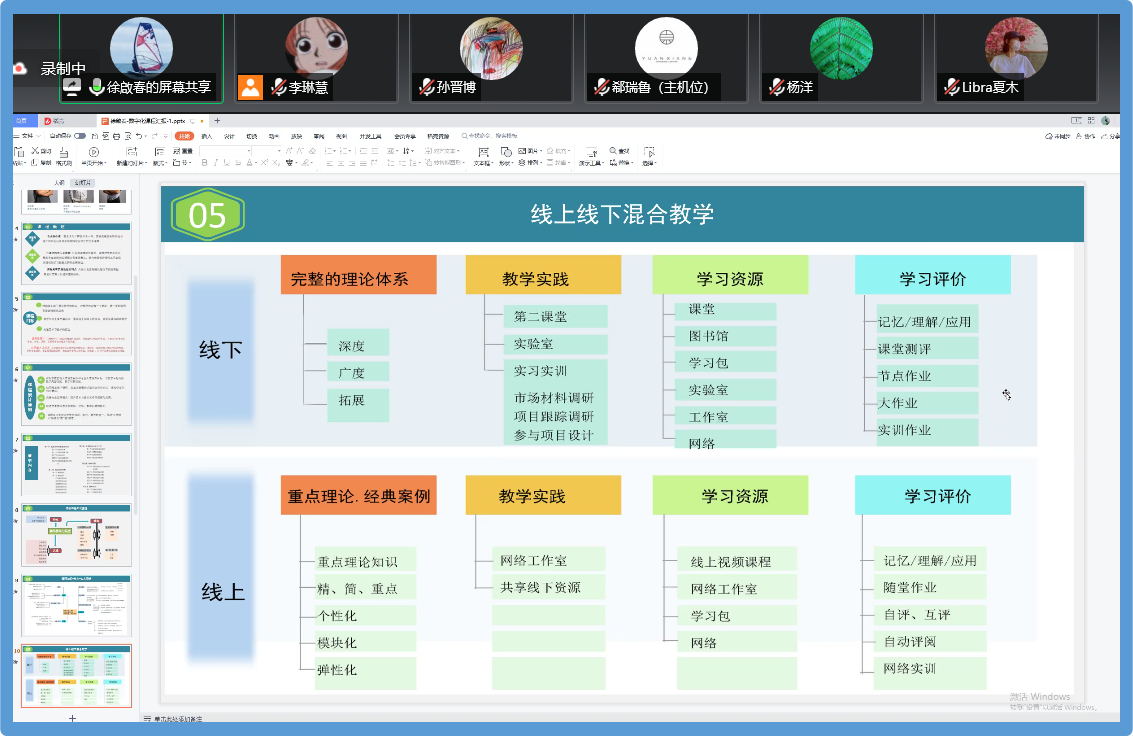Select the last slide thumbnail in panel
Screen dimensions: 1133x736
[x=77, y=676]
